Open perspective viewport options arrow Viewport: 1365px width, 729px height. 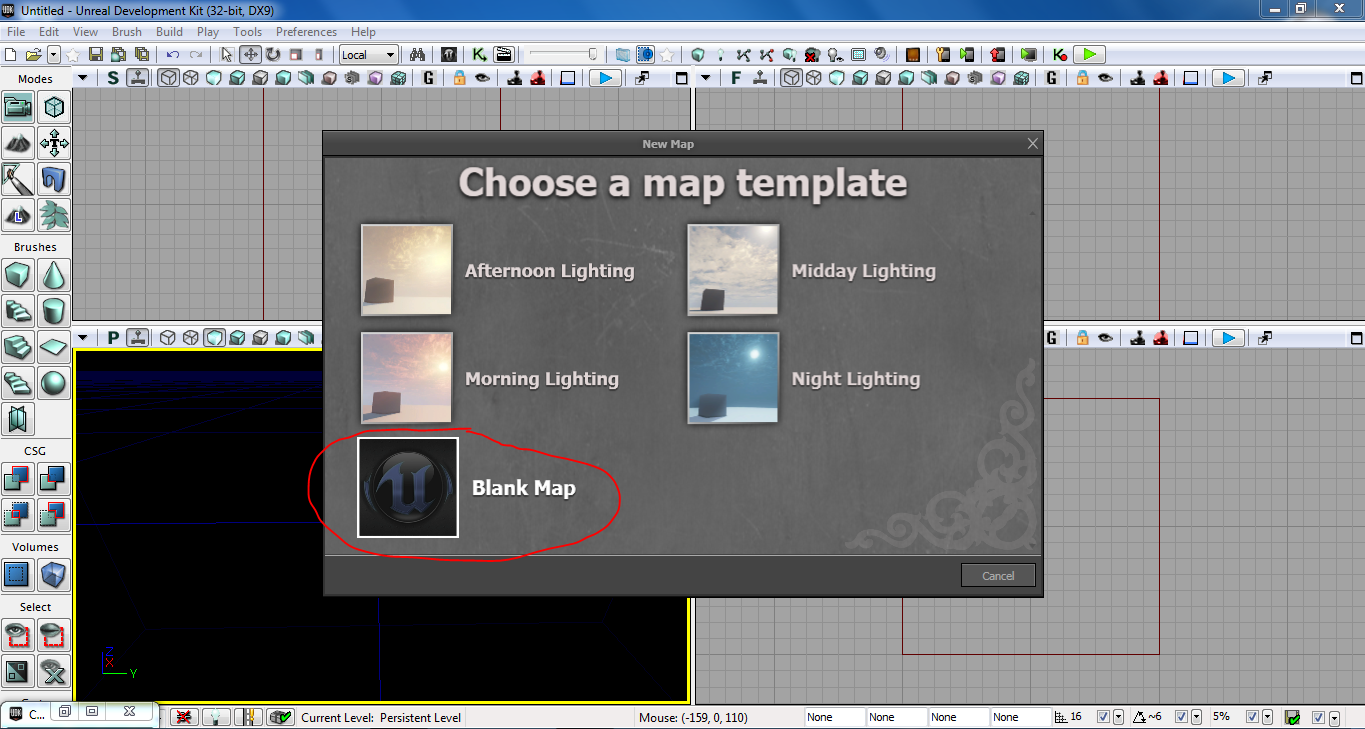coord(82,337)
